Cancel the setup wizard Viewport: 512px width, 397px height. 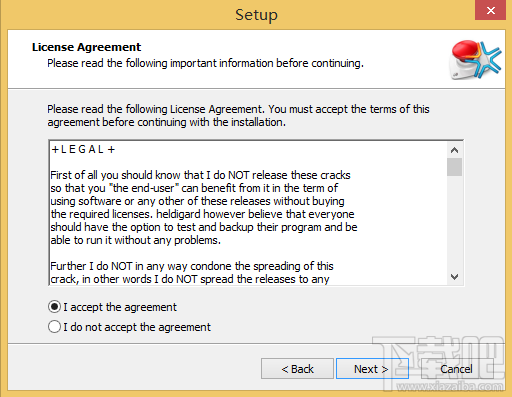tap(457, 369)
